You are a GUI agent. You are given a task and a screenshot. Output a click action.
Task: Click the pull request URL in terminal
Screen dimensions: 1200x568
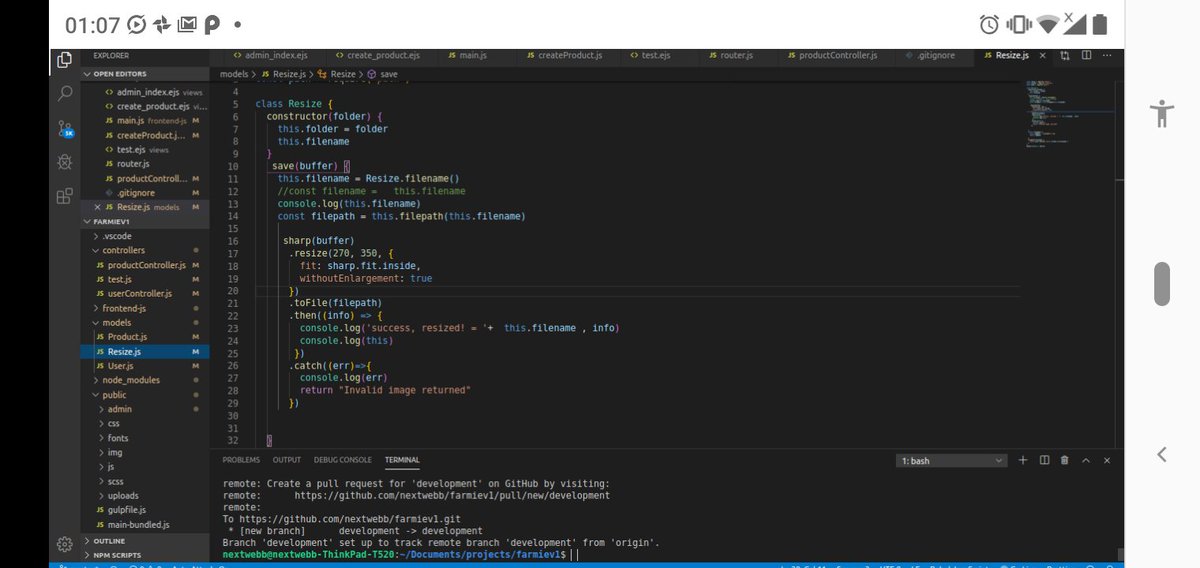pyautogui.click(x=452, y=495)
